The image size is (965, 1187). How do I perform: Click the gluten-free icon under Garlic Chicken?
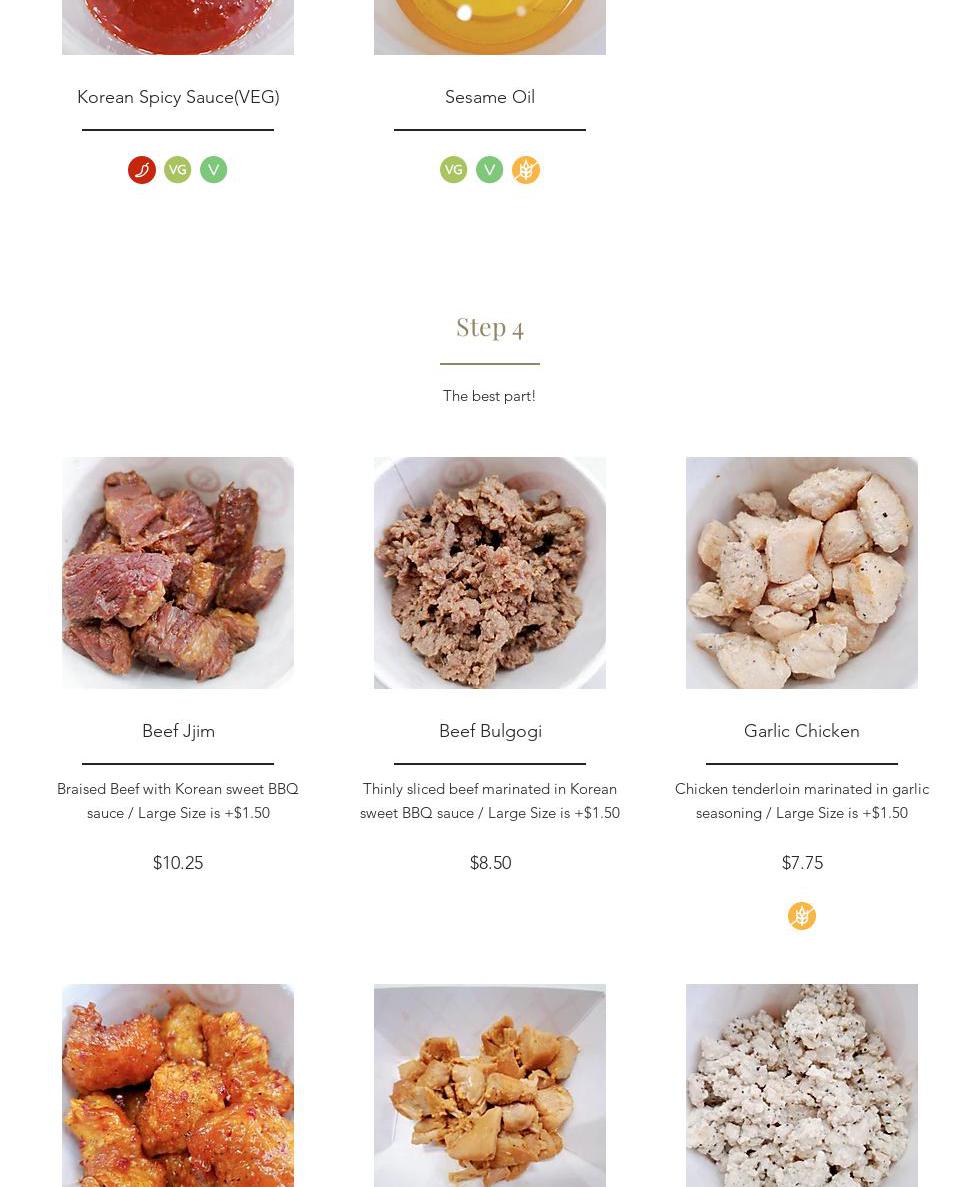pos(802,916)
